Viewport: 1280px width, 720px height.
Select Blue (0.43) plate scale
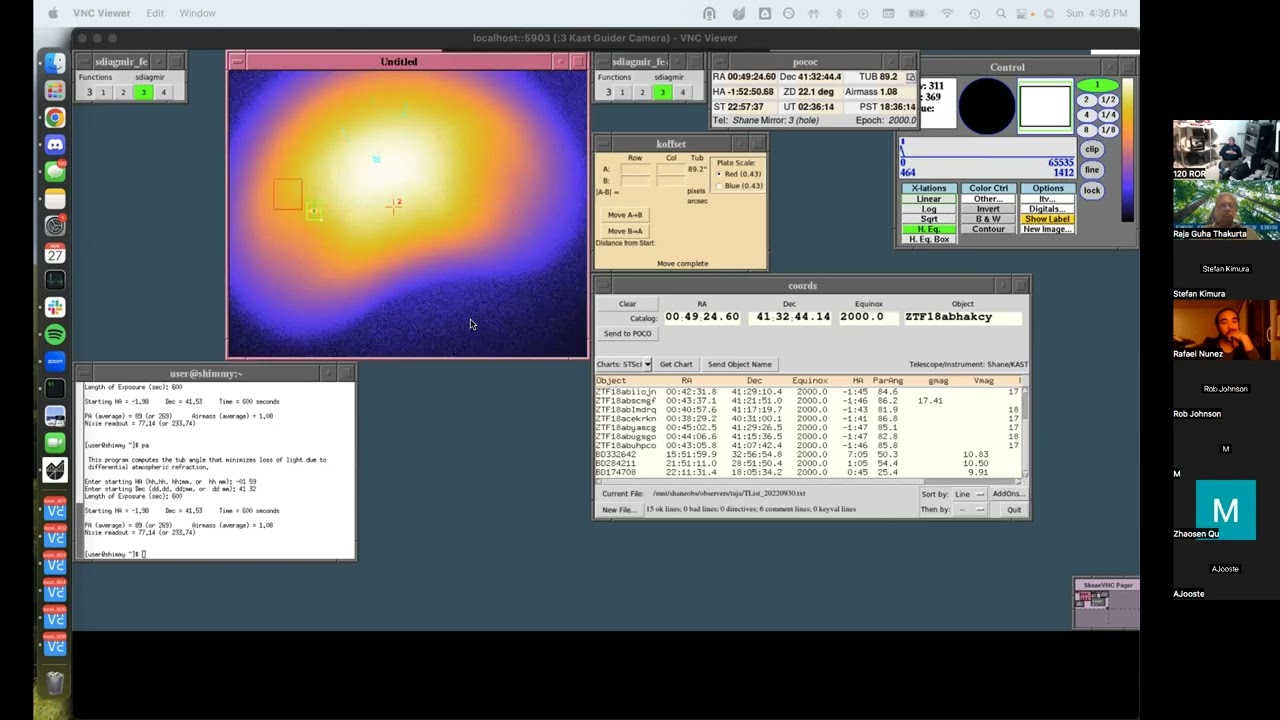(739, 186)
